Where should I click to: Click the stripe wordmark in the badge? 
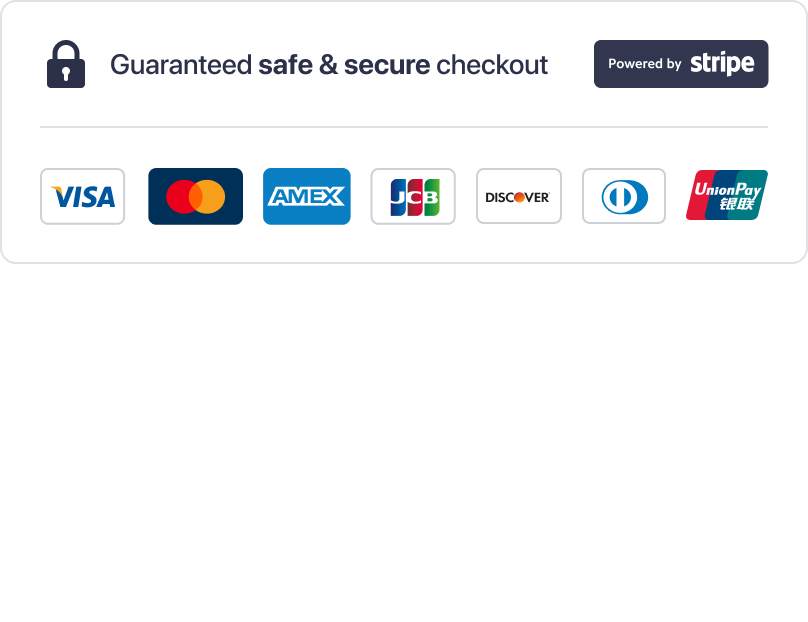pos(722,64)
